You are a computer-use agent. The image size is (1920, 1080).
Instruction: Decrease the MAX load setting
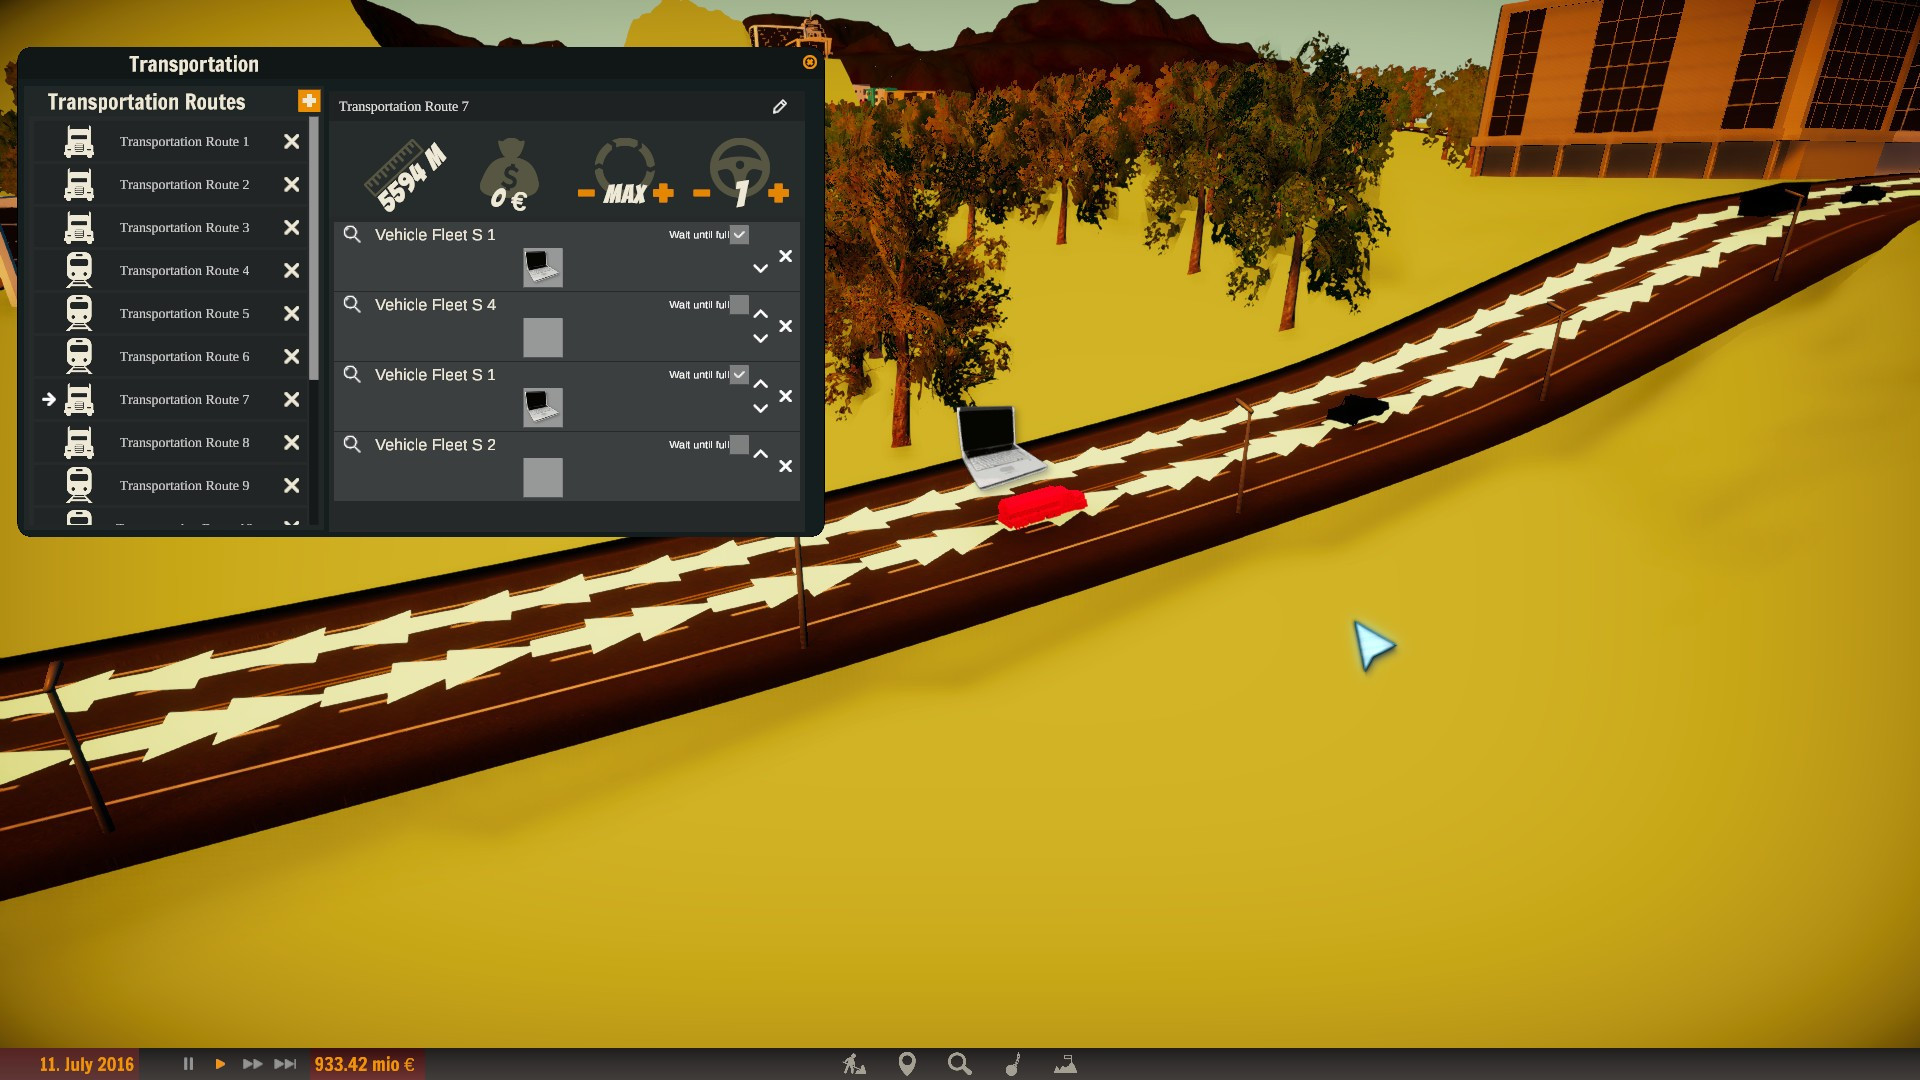[x=586, y=193]
